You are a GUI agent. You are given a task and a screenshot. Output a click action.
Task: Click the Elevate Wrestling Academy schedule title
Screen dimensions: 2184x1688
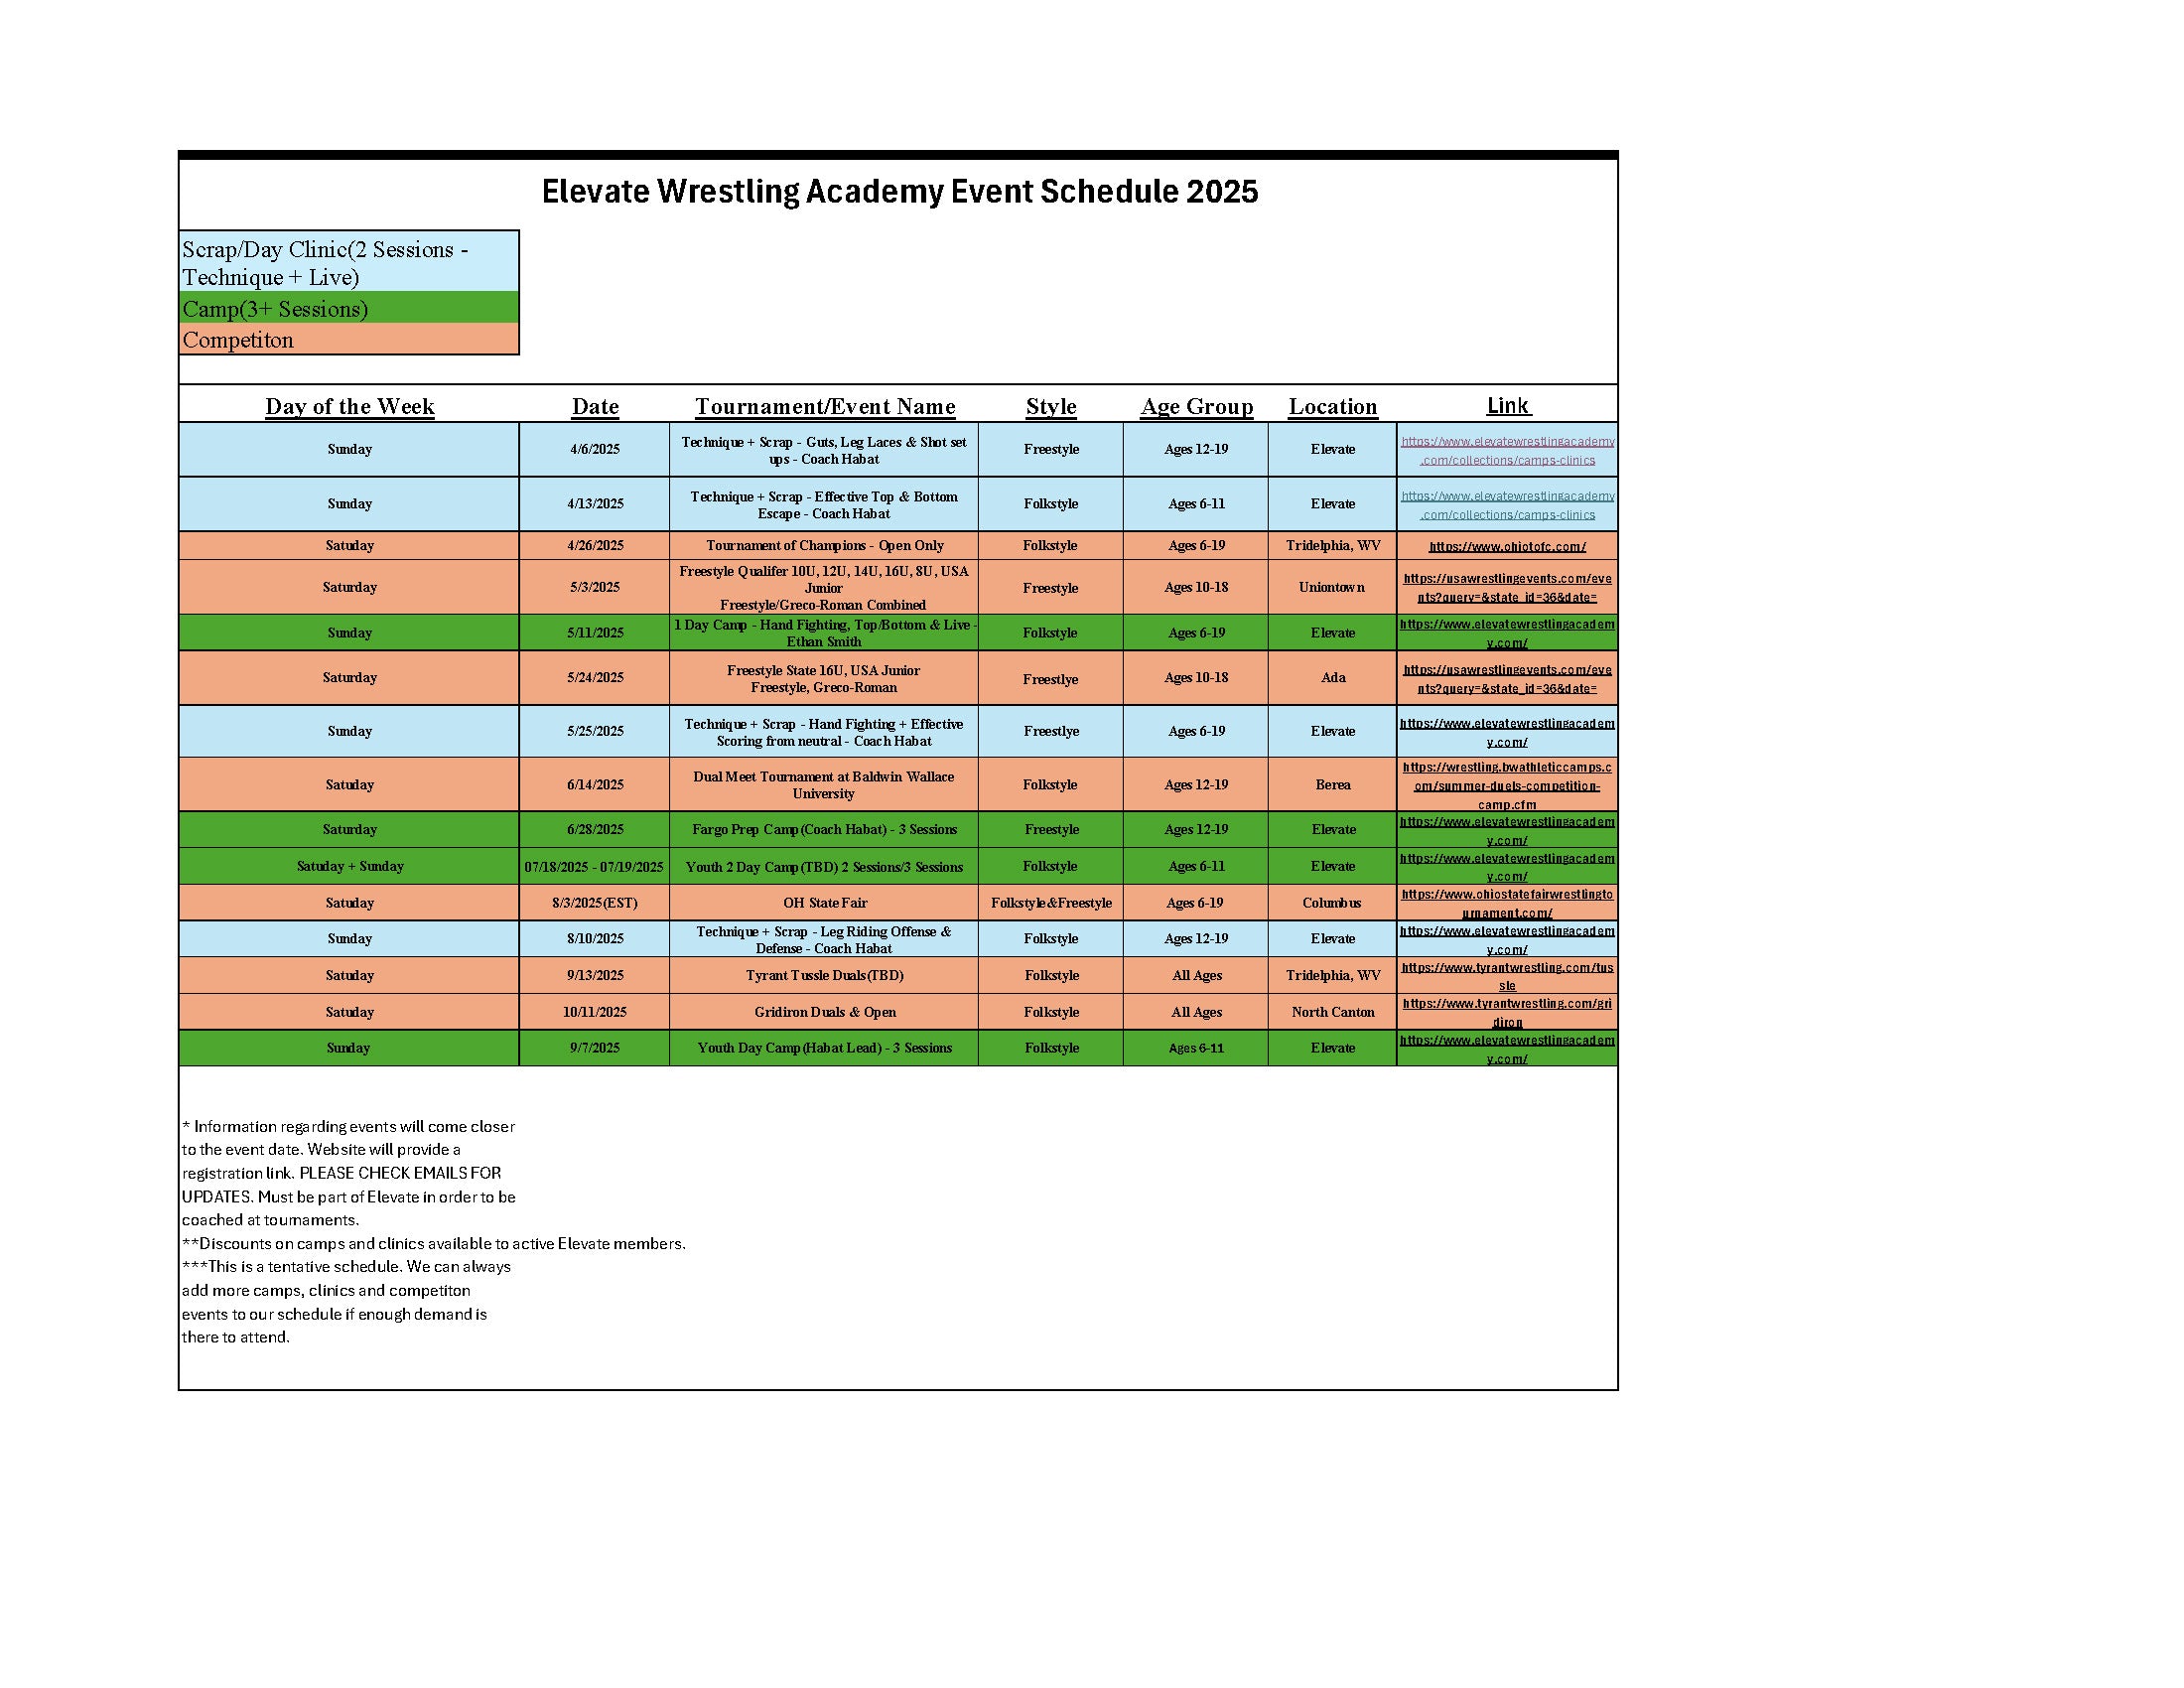click(x=899, y=191)
